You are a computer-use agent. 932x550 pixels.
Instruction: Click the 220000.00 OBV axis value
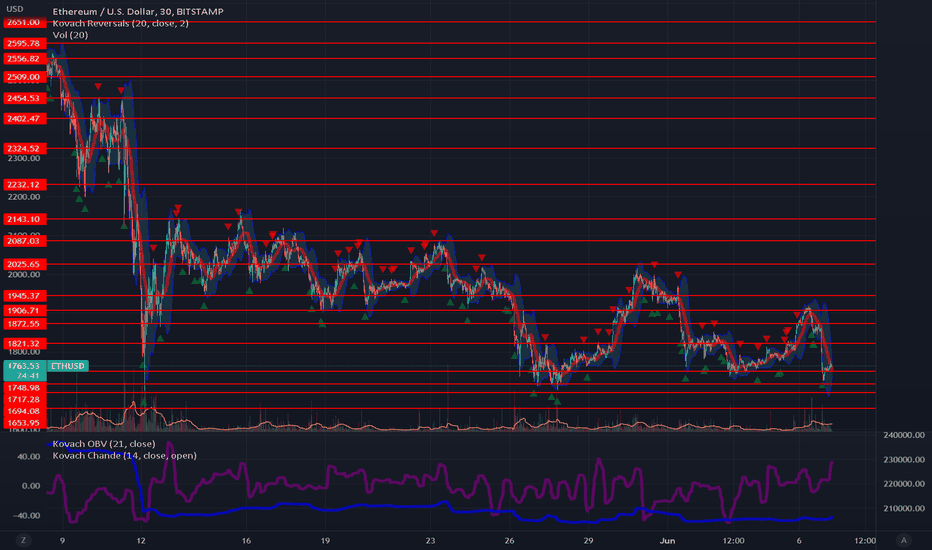click(x=904, y=484)
